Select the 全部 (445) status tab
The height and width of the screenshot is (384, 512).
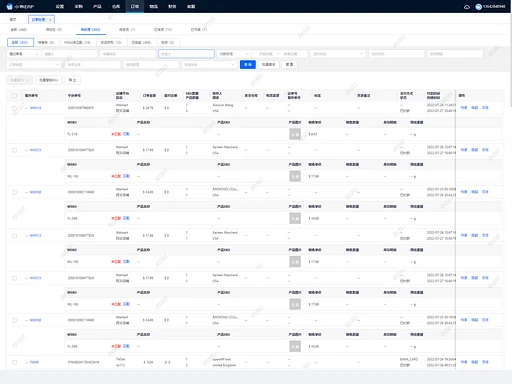pos(19,30)
